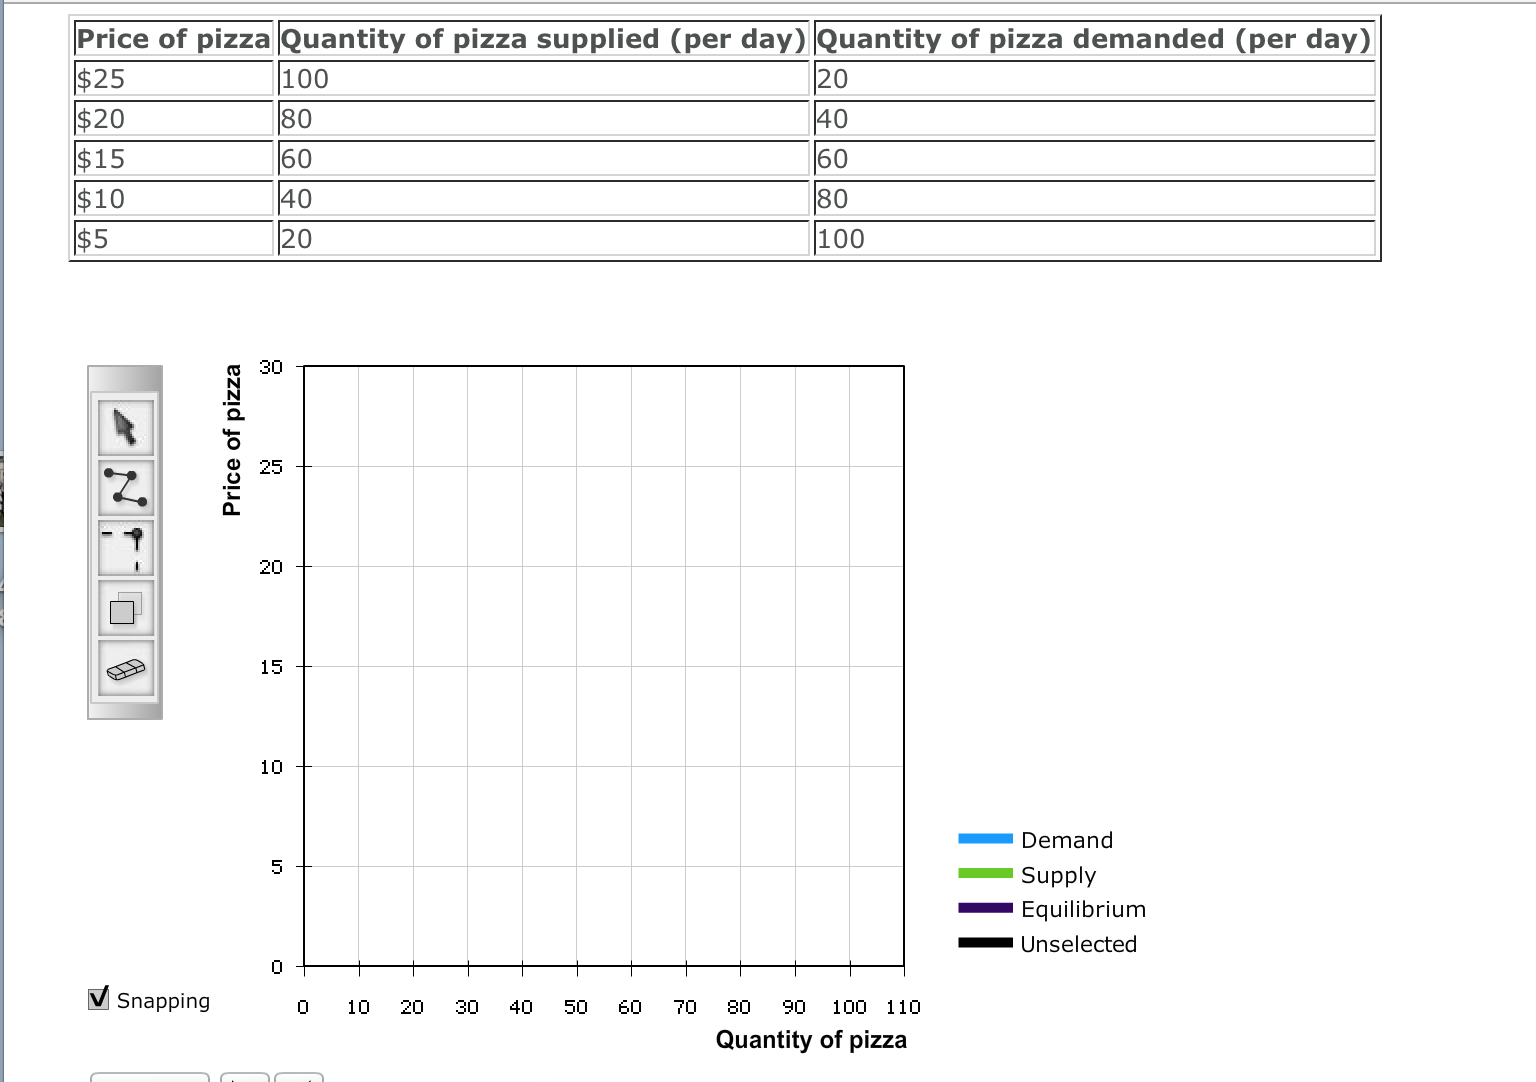Select the overlapping squares area tool
The image size is (1536, 1082).
point(126,608)
